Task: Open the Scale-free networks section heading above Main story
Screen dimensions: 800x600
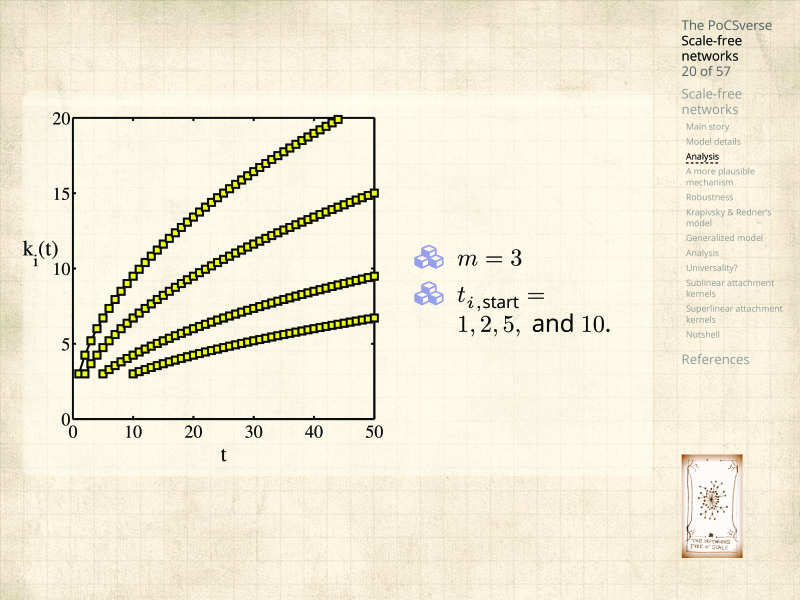Action: (711, 101)
